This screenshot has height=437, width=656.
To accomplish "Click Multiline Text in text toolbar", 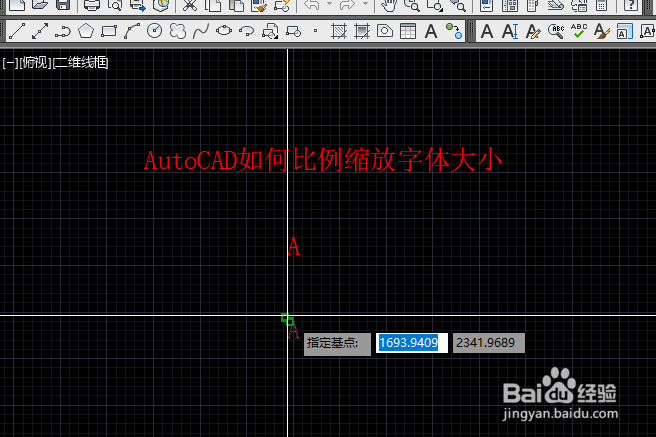I will pyautogui.click(x=487, y=31).
